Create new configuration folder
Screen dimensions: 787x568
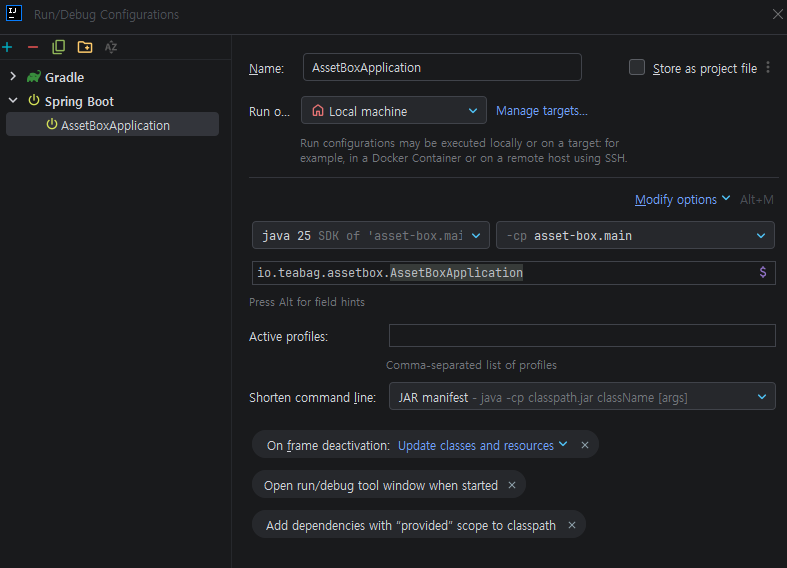pos(85,47)
